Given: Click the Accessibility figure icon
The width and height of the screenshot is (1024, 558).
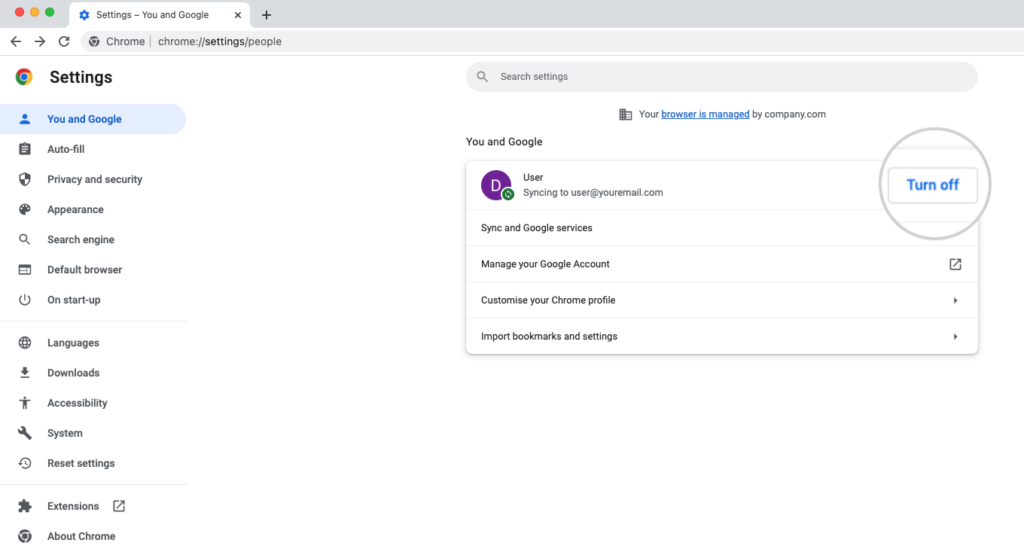Looking at the screenshot, I should coord(24,402).
